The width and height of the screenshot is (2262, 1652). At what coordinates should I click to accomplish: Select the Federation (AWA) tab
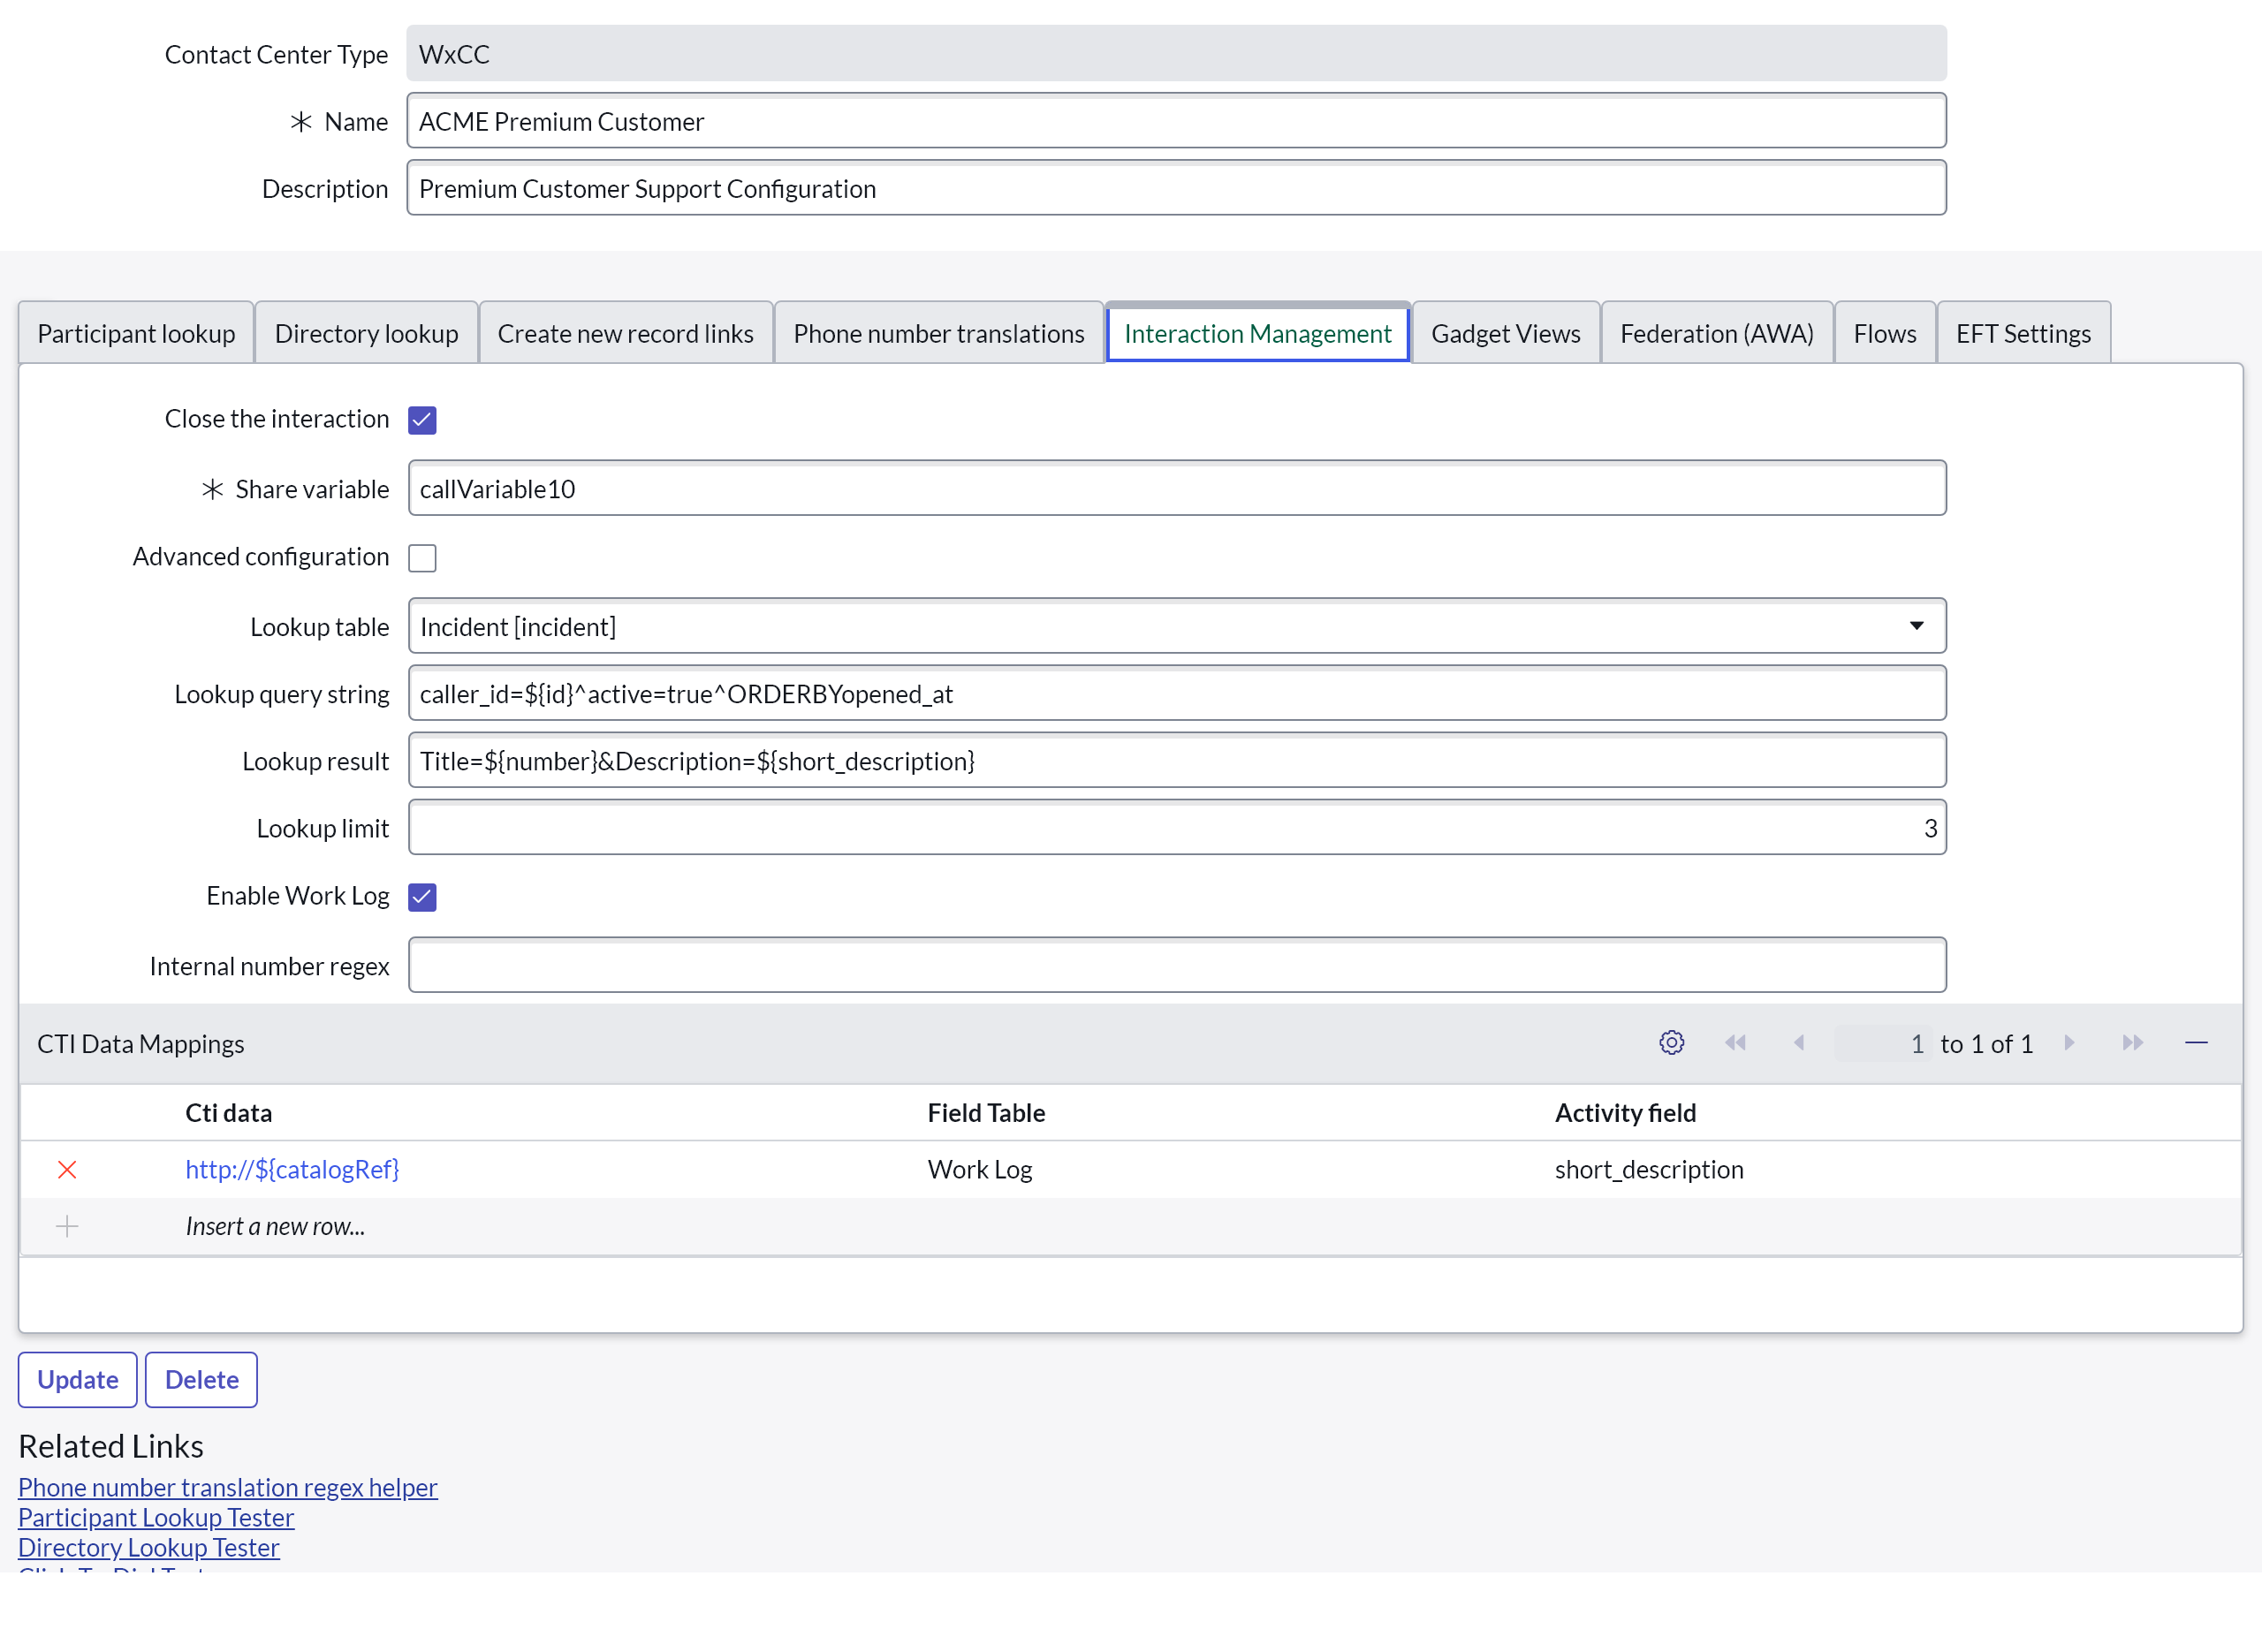click(1716, 333)
